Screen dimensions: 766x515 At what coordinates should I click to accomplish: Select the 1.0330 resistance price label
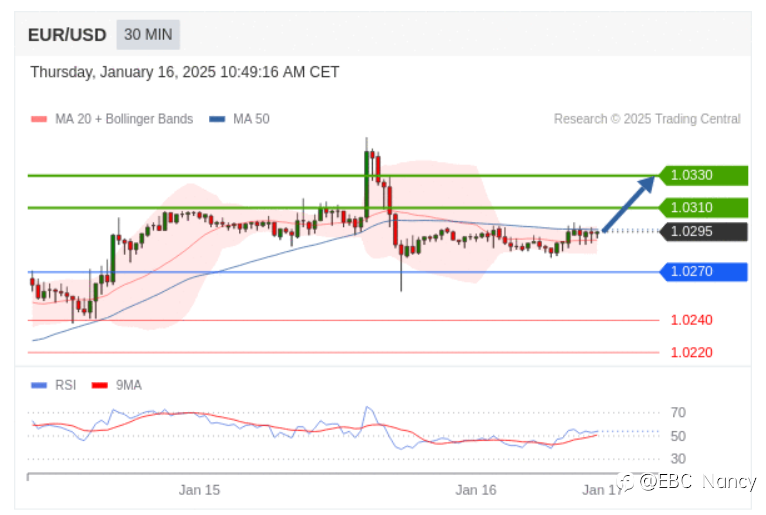[x=703, y=175]
